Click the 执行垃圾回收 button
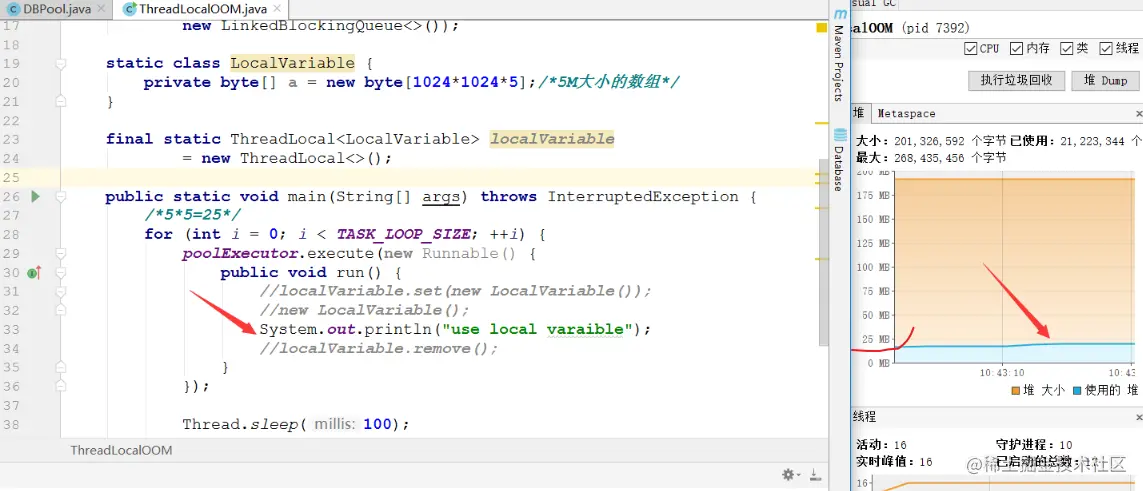This screenshot has width=1143, height=491. coord(1016,81)
